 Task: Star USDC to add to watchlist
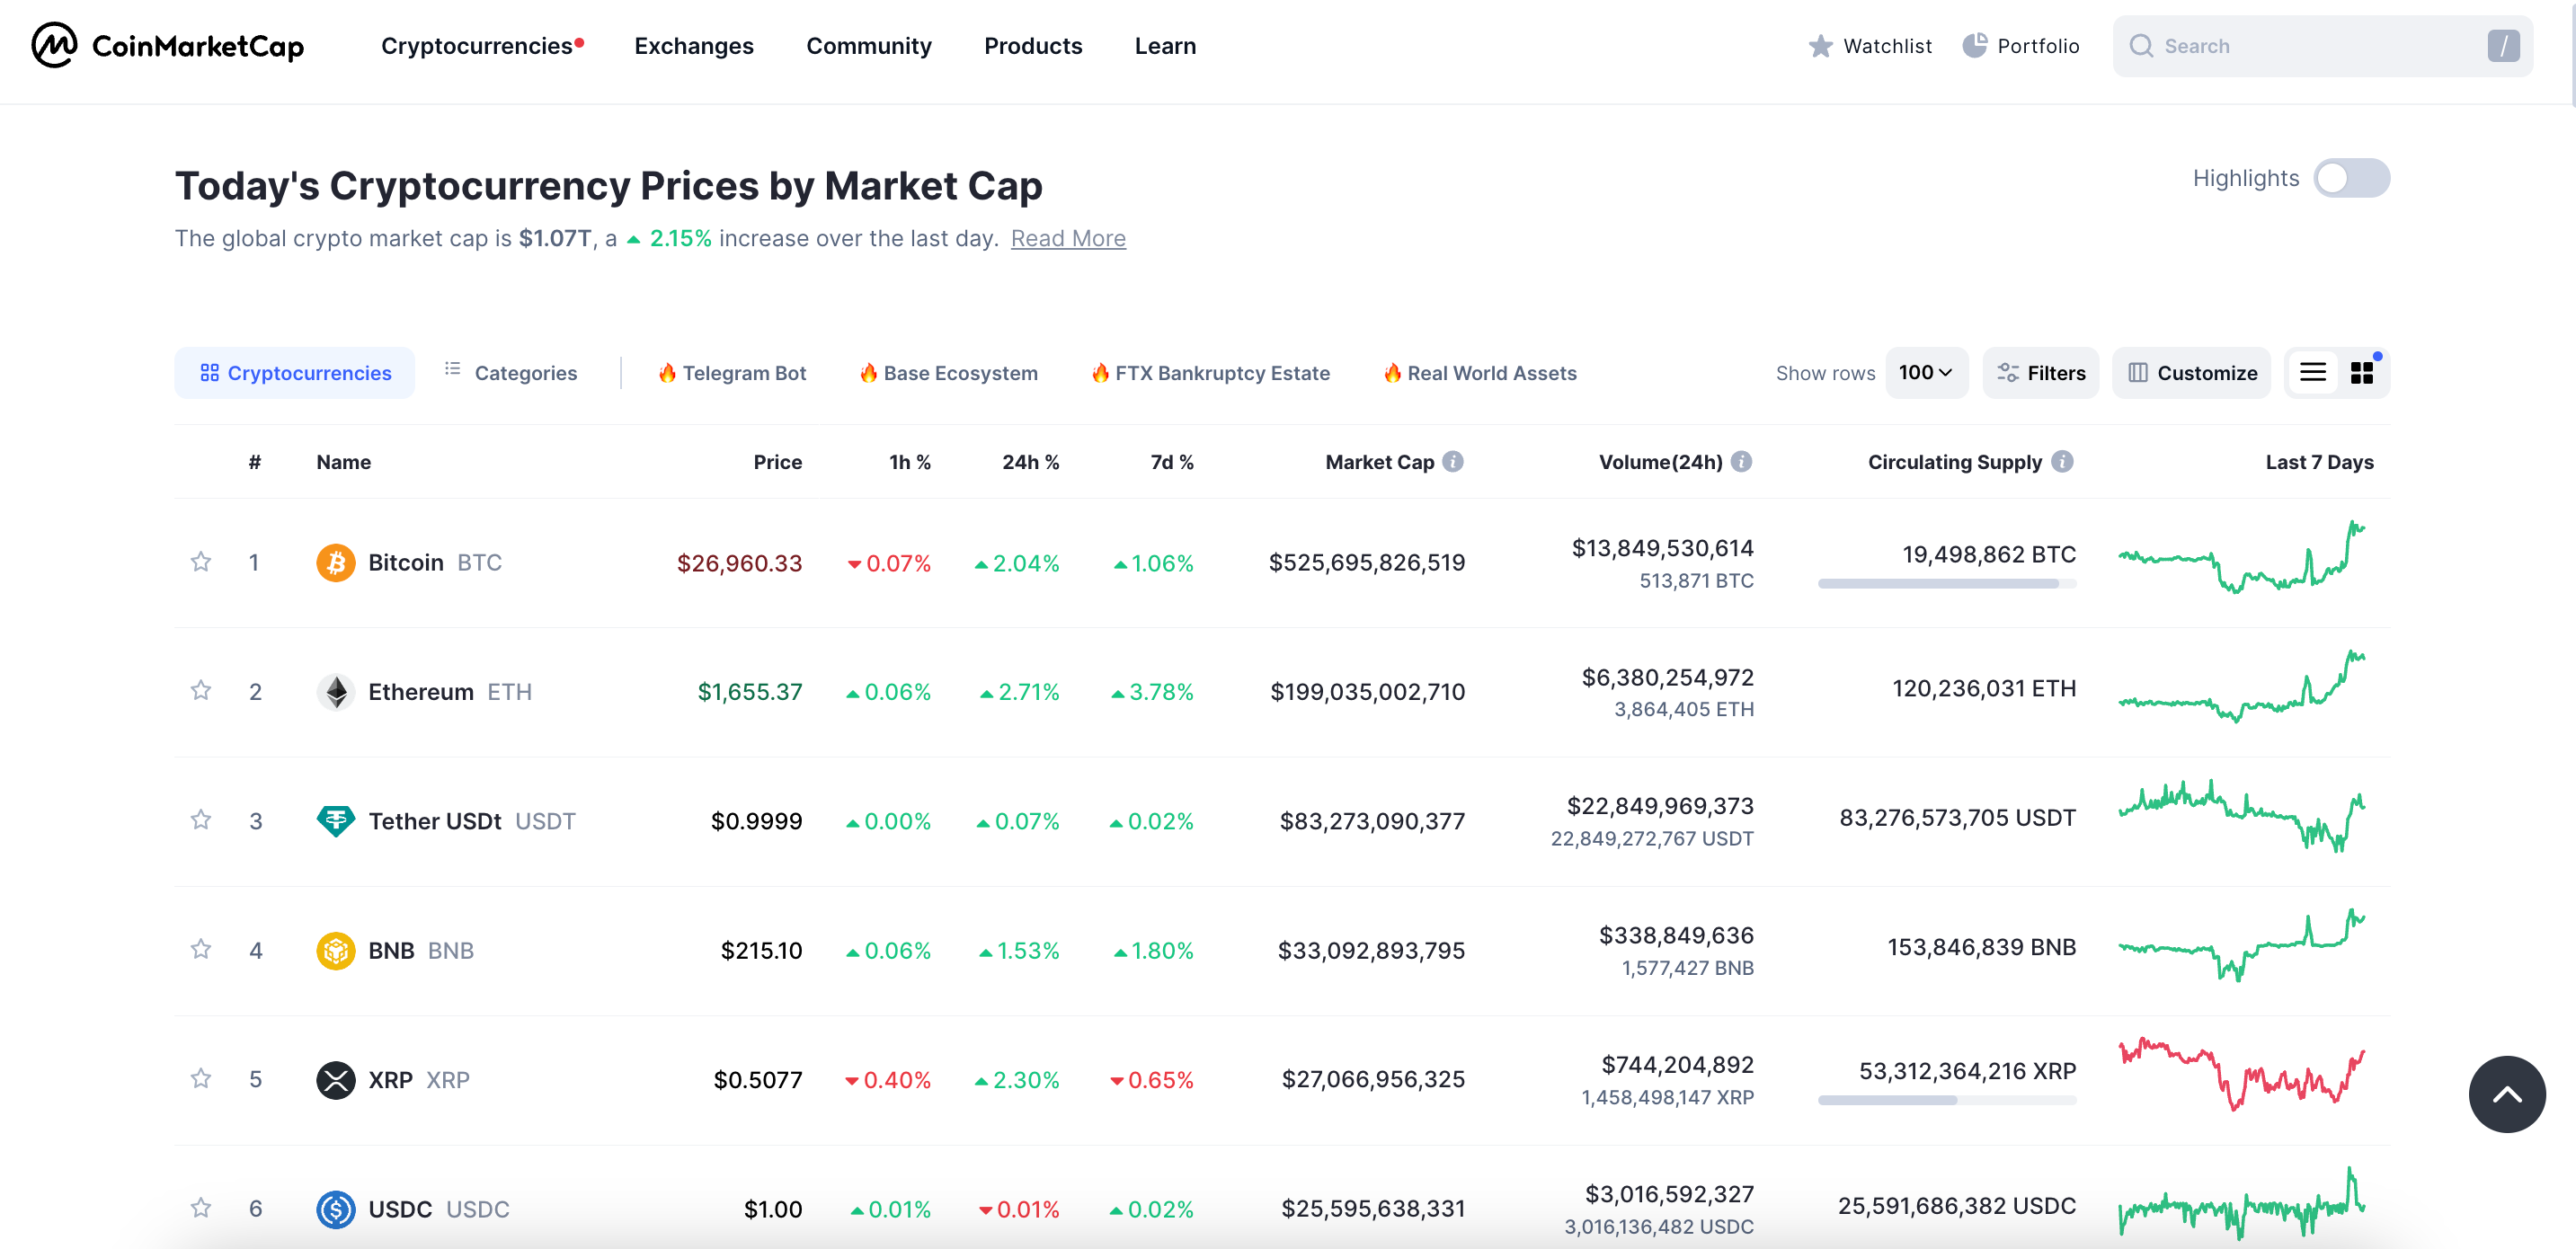[201, 1208]
